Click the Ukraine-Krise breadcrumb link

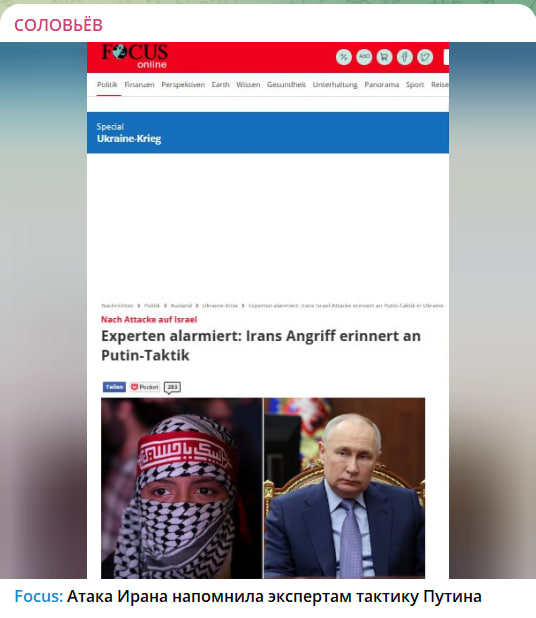pos(220,305)
